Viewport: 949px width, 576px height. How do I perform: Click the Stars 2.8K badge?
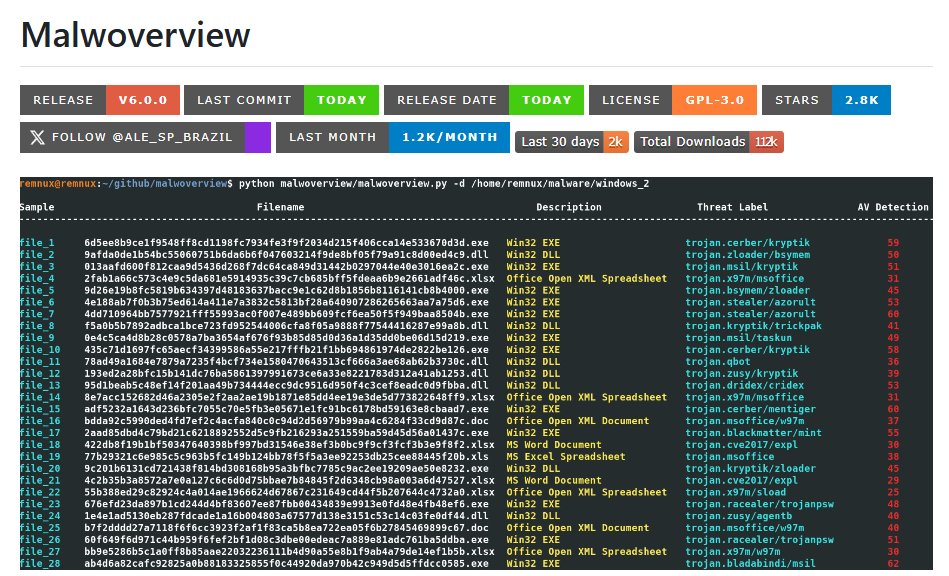[826, 100]
